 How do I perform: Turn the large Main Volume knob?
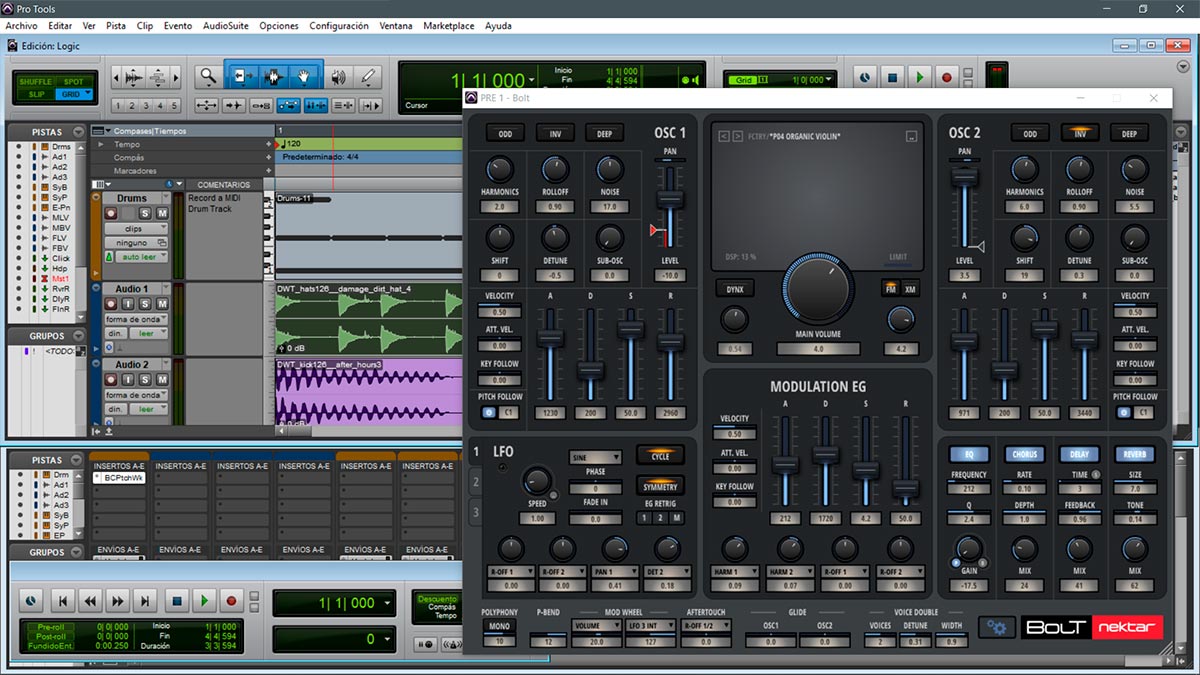(x=819, y=289)
